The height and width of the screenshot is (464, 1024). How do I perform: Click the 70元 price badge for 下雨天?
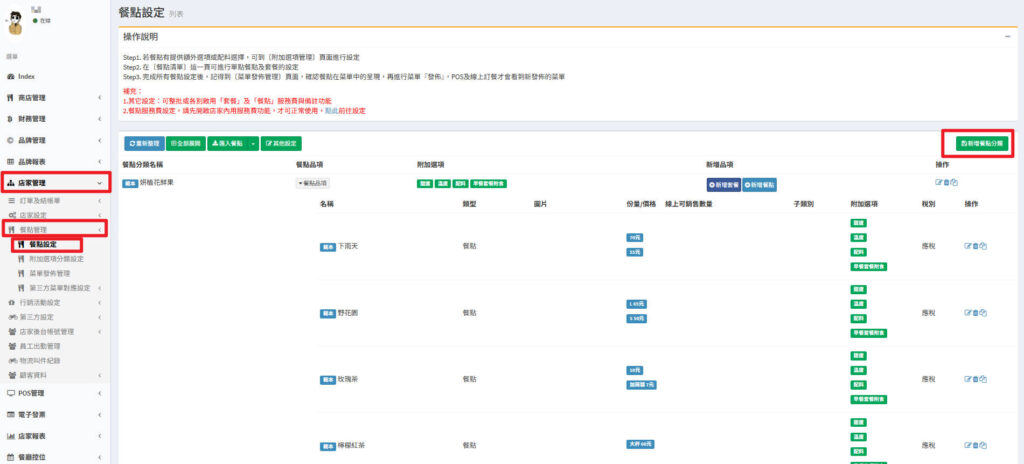tap(634, 238)
